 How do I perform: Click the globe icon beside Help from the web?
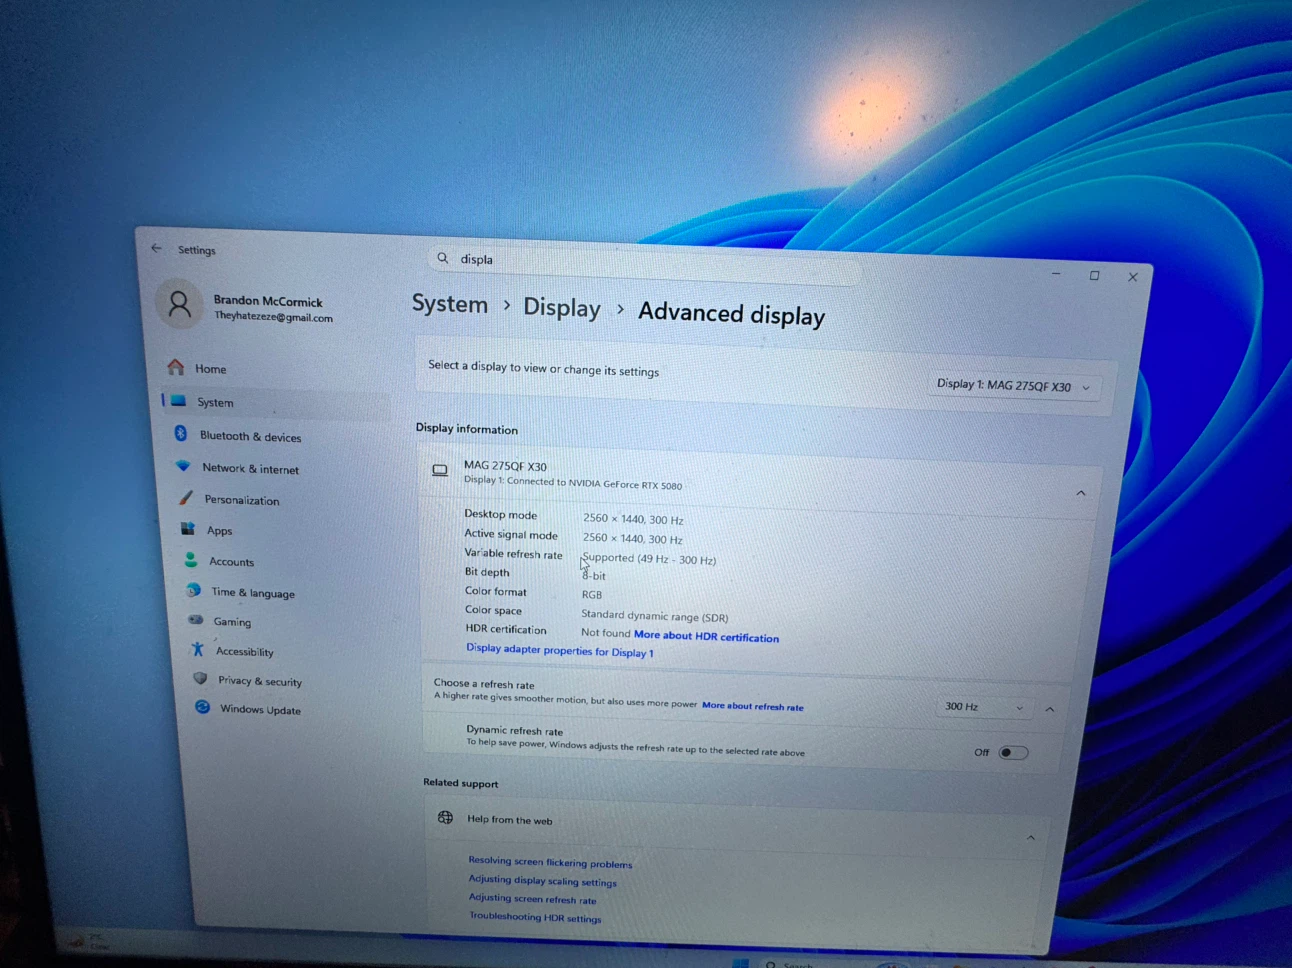446,818
